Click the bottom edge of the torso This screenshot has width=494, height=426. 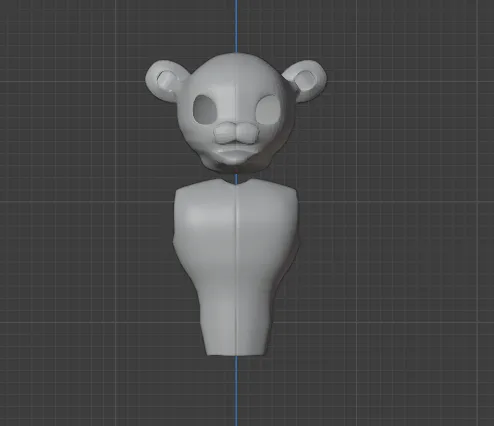(236, 353)
